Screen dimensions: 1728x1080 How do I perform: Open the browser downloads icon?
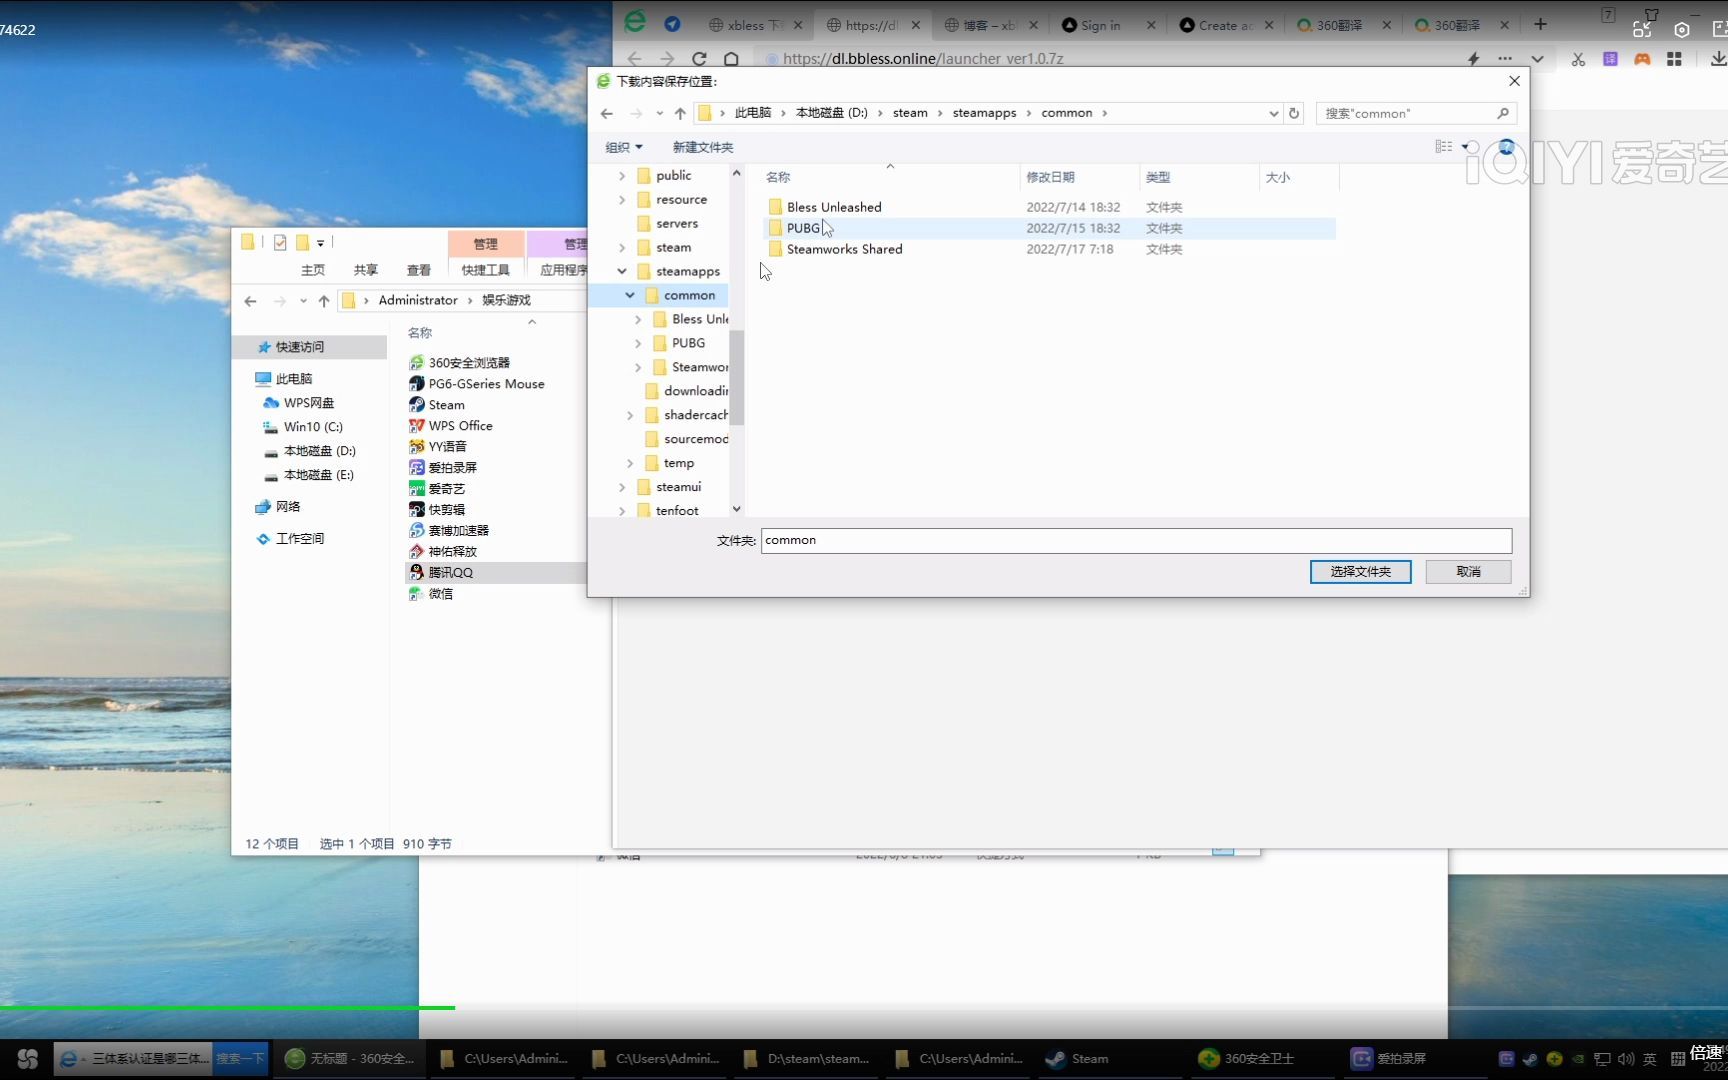click(x=1718, y=59)
